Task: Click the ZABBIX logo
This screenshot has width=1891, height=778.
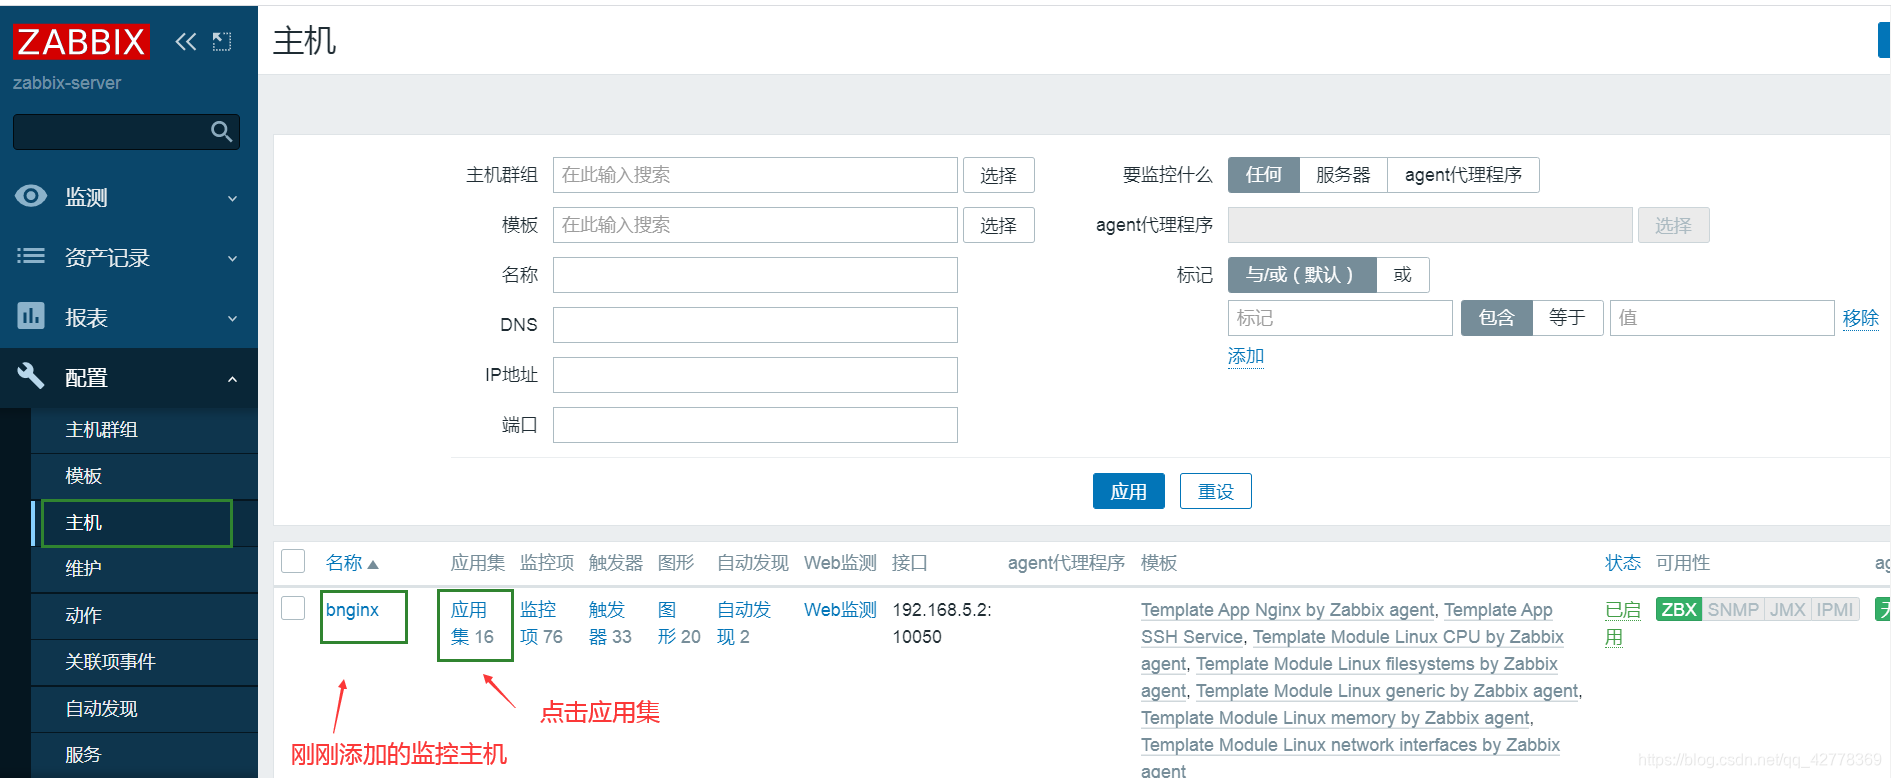Action: tap(81, 41)
